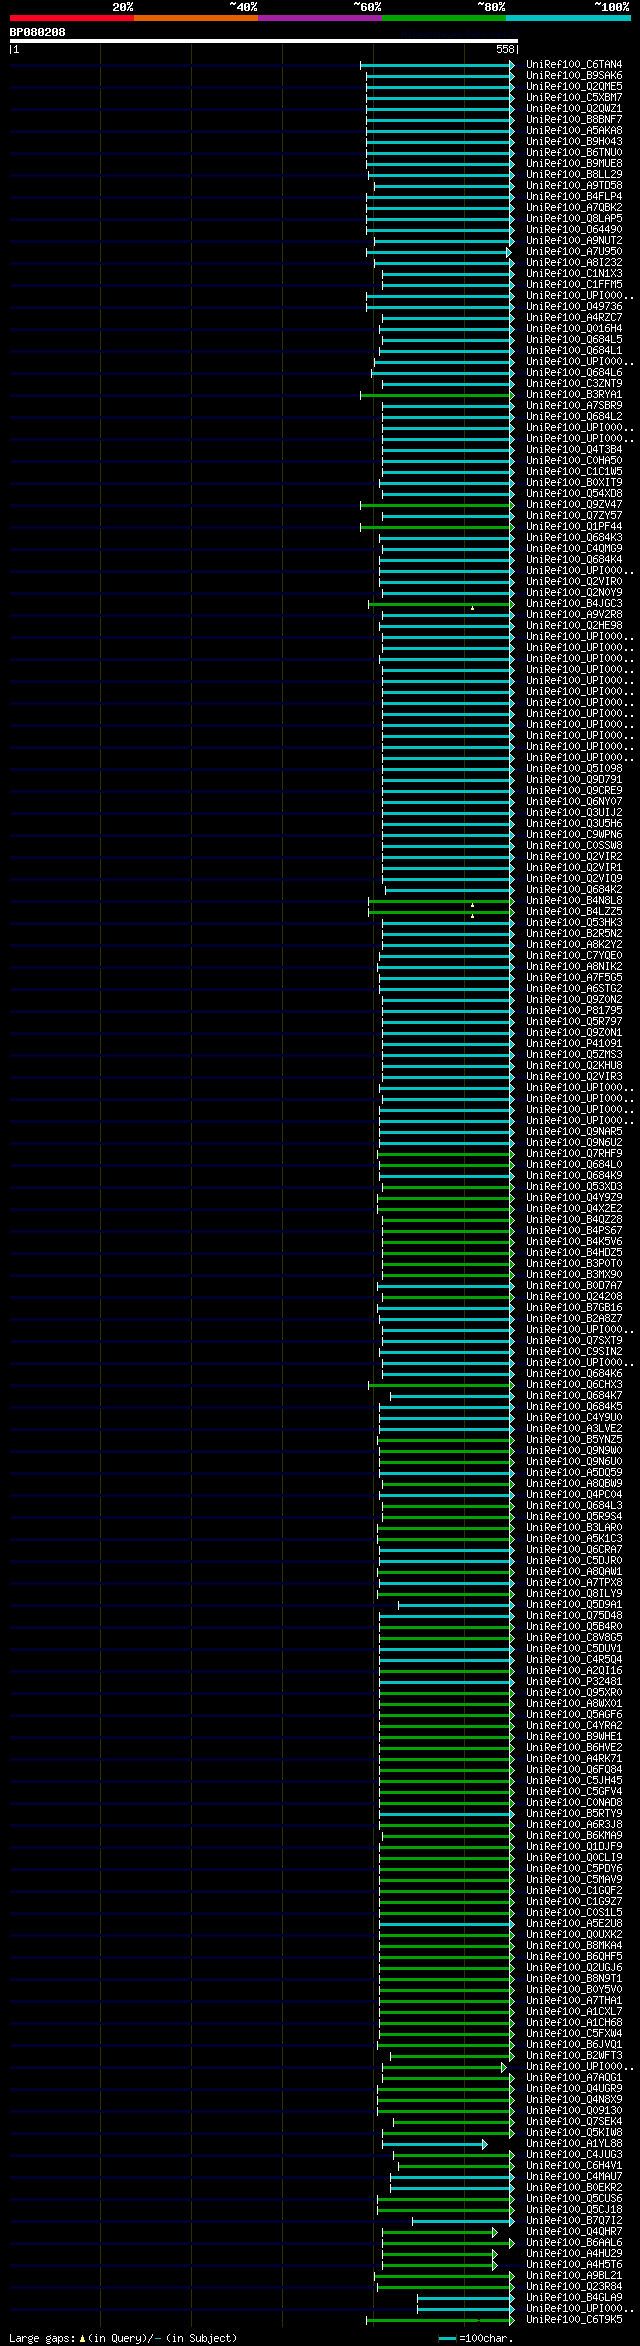Click the orange ~40% identity legend segment
The width and height of the screenshot is (640, 2346).
tap(196, 18)
